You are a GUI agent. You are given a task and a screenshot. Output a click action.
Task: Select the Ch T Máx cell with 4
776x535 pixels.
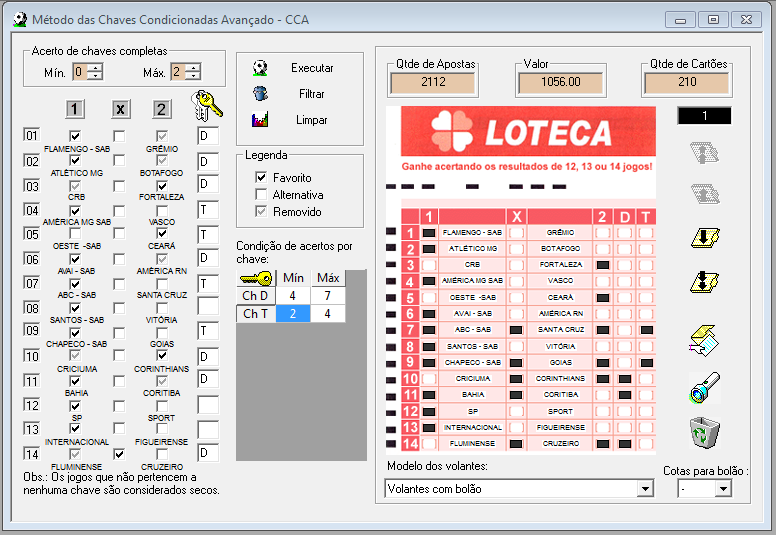click(328, 314)
